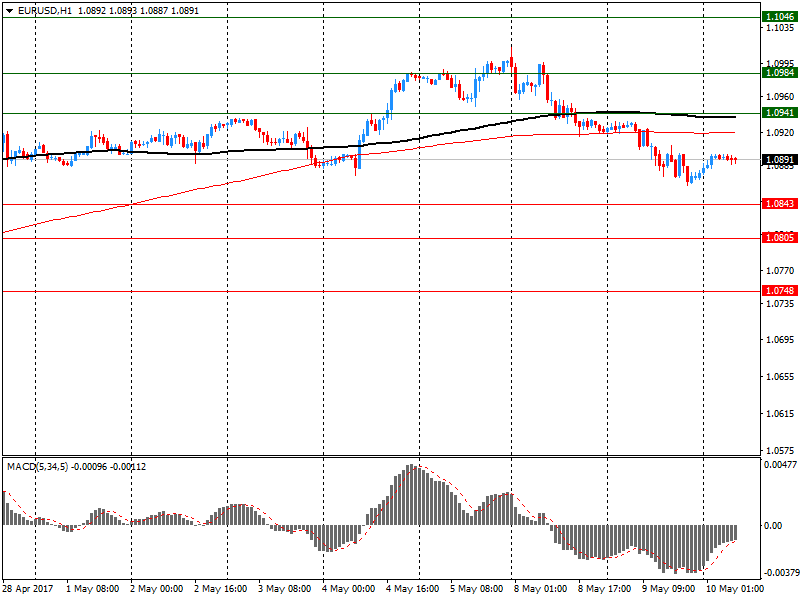Select the 10 May 01:00 time label
The height and width of the screenshot is (600, 800).
735,589
